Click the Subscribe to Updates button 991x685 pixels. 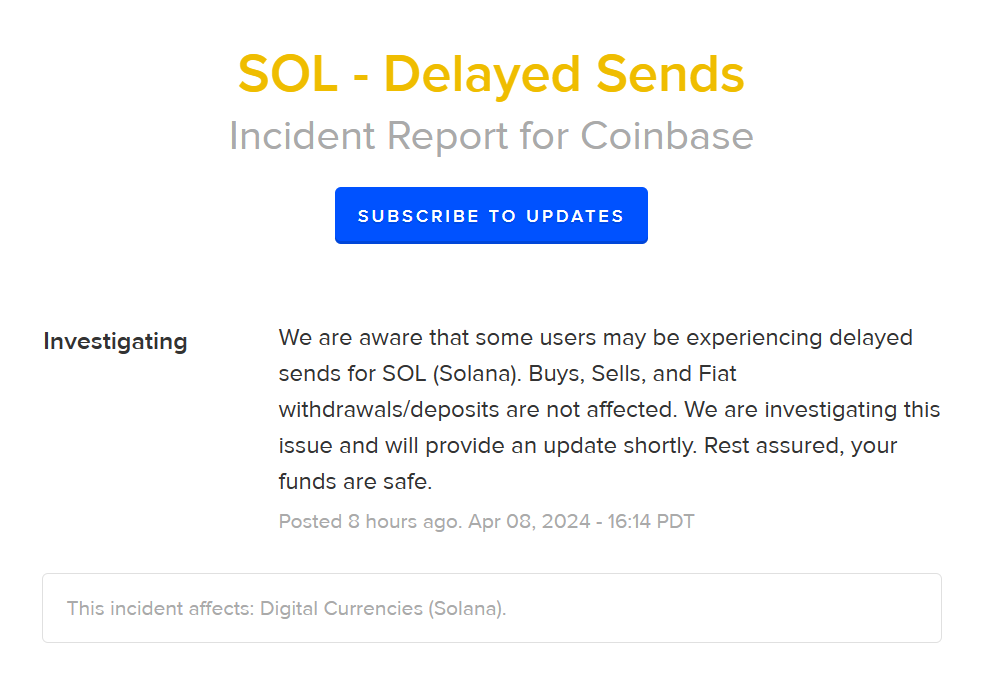coord(491,215)
